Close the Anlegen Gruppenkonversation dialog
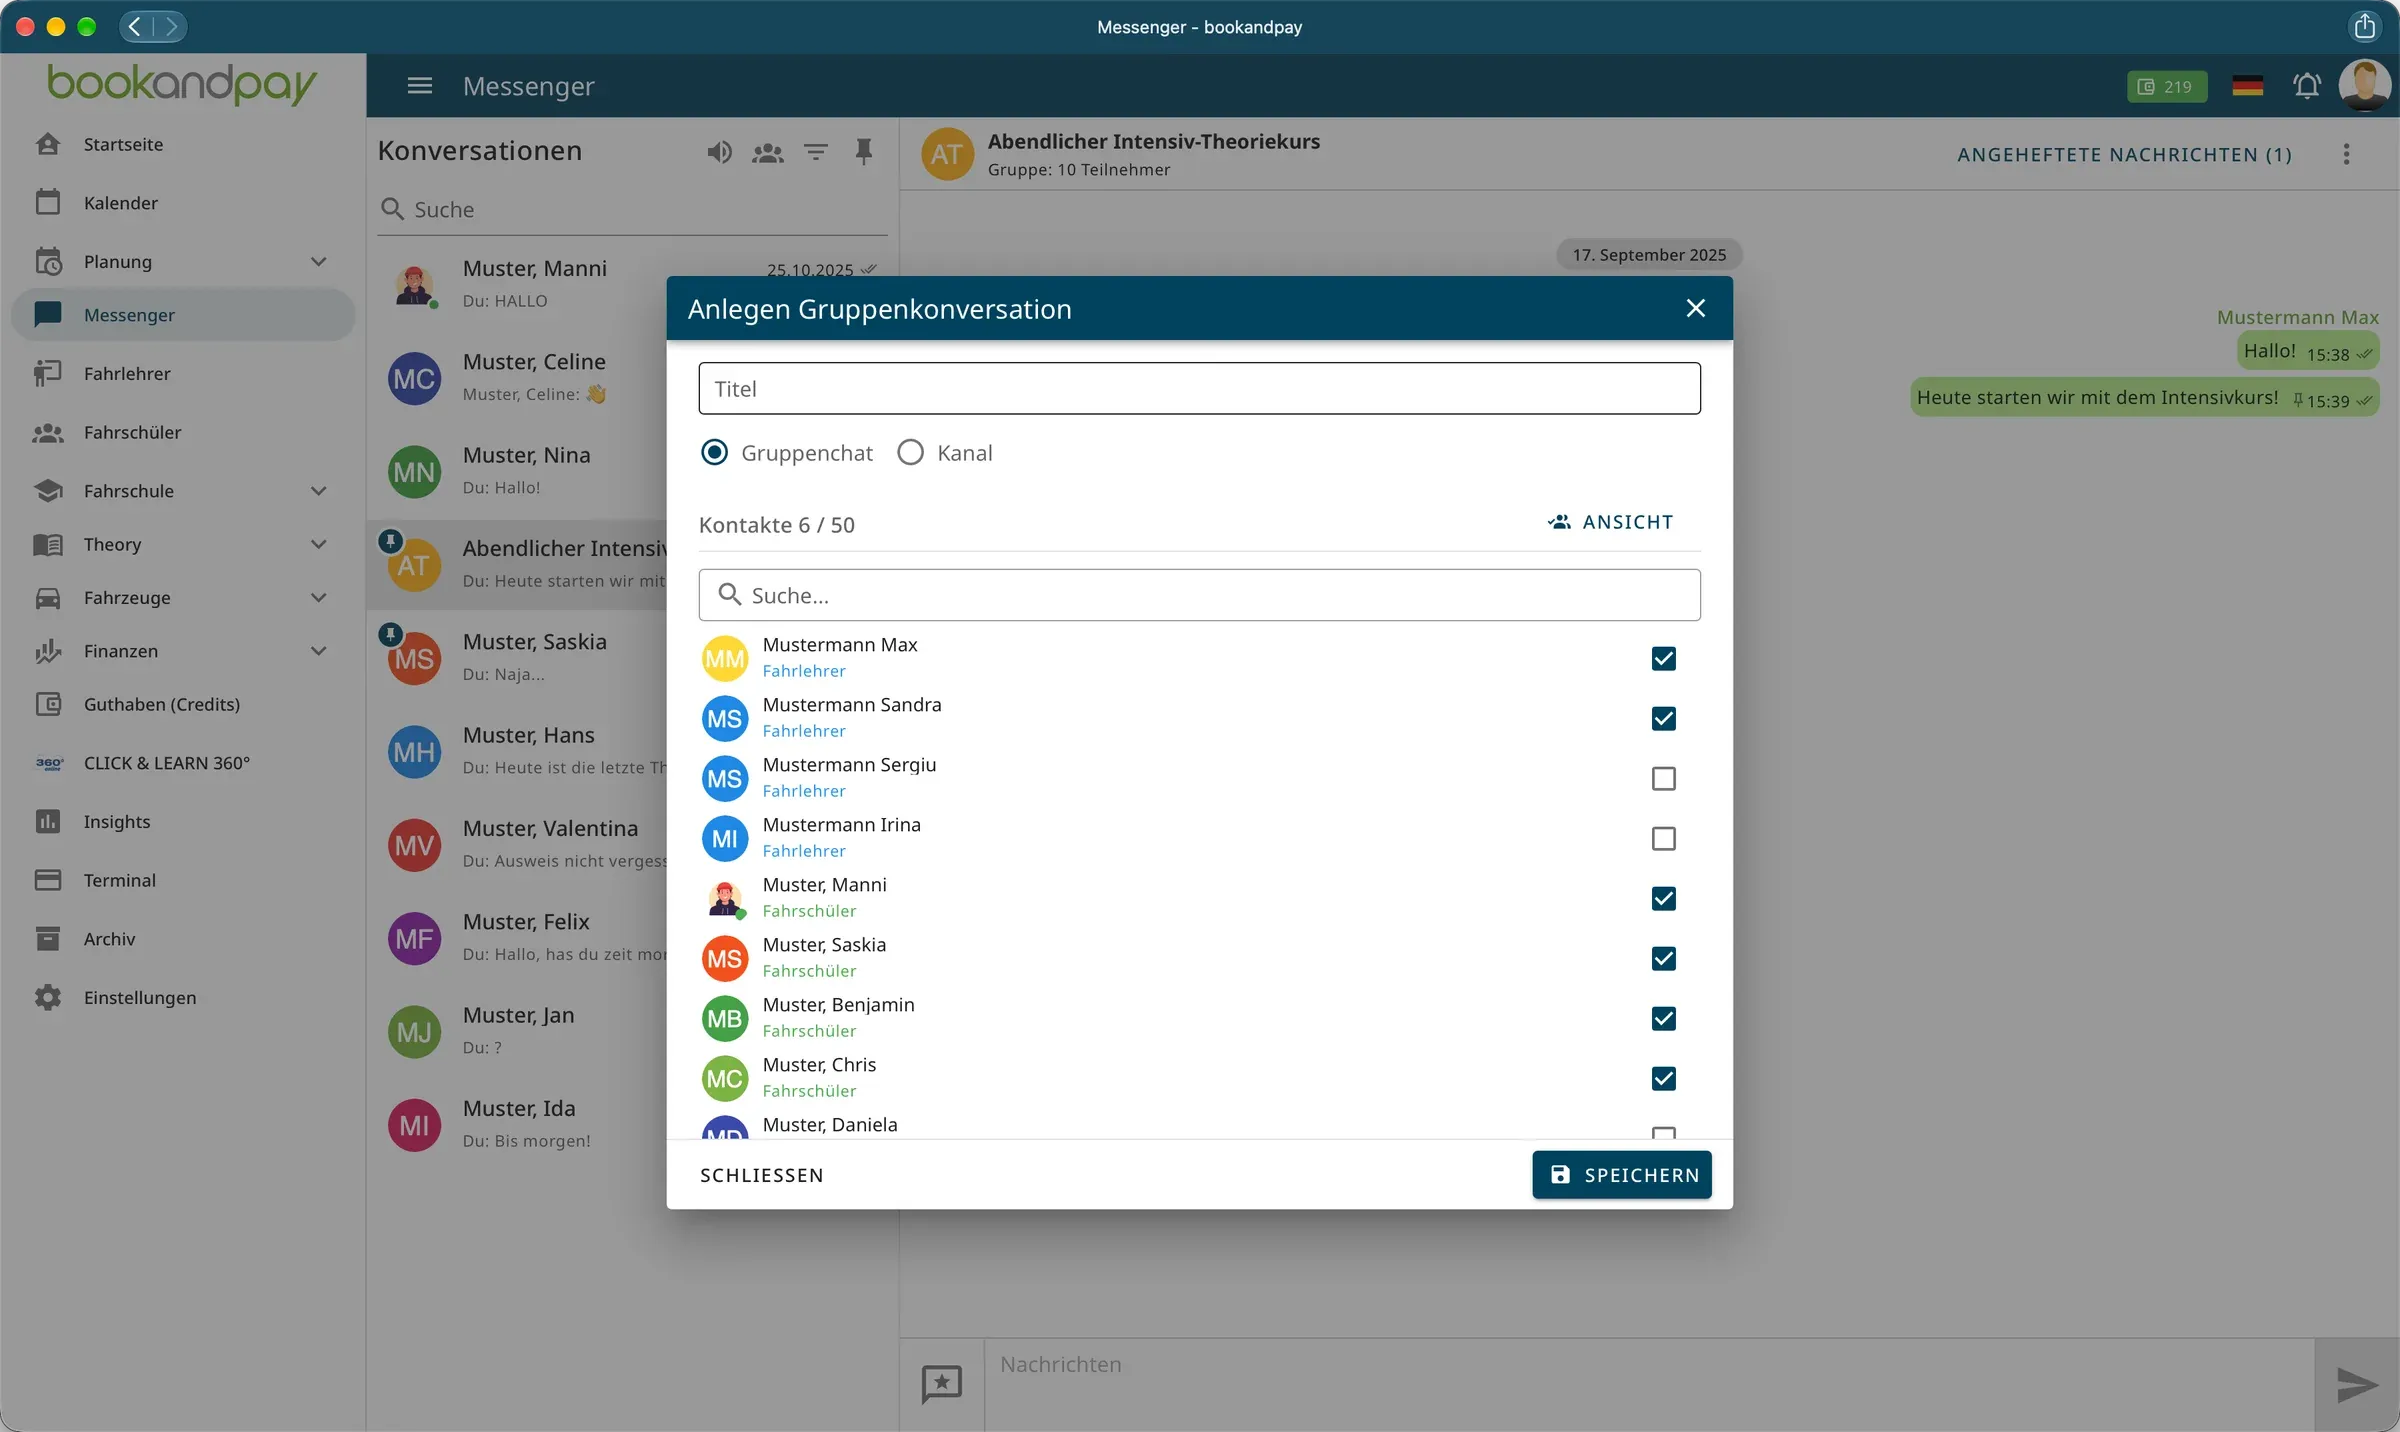The image size is (2400, 1432). coord(1695,308)
